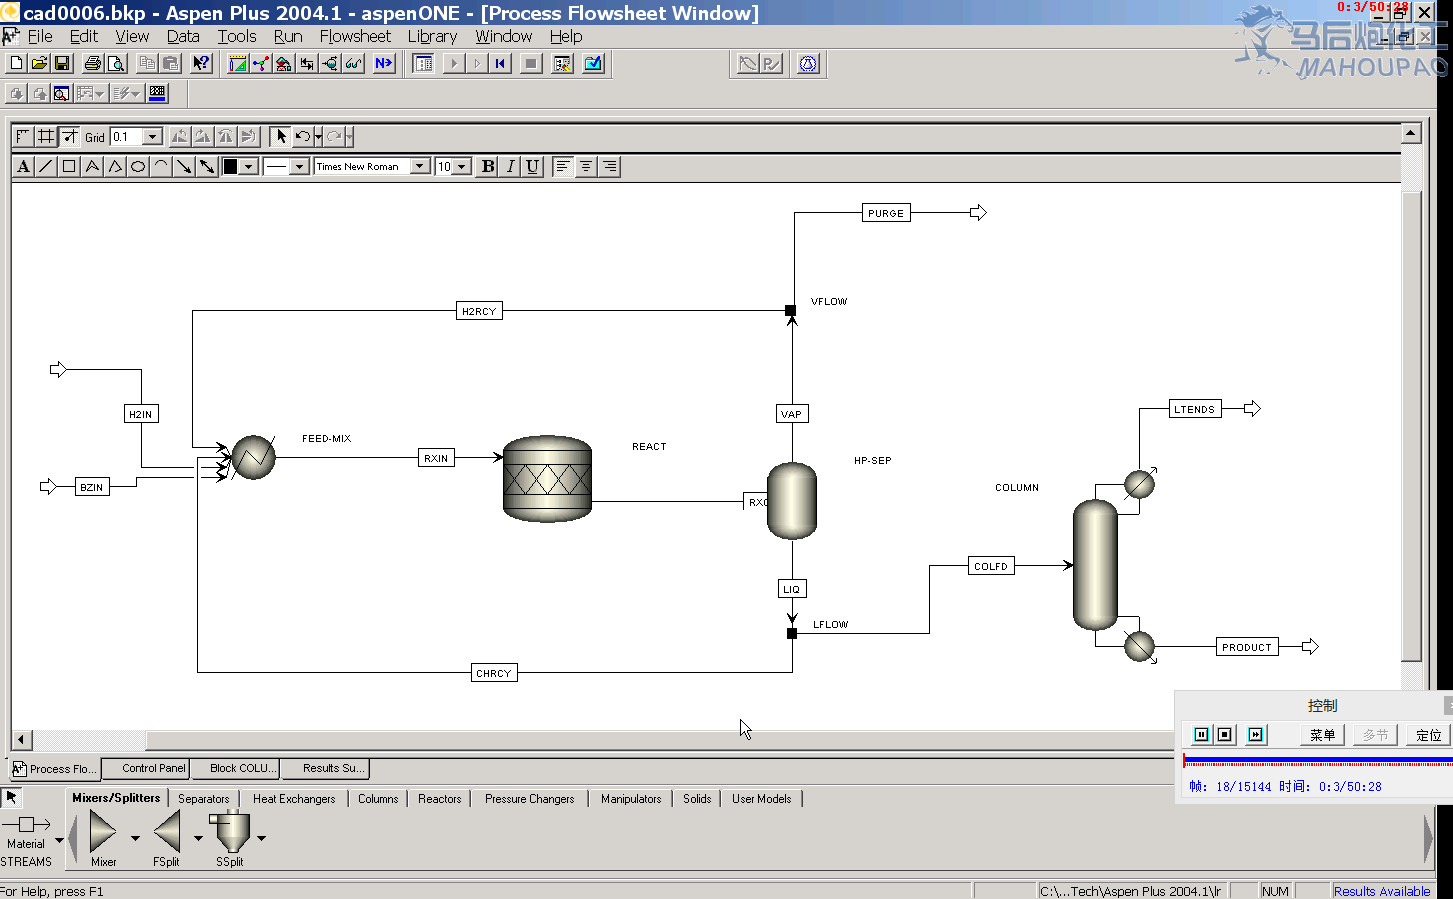Open the Check Results icon with checkmark
Screen dimensions: 1453x899
593,63
